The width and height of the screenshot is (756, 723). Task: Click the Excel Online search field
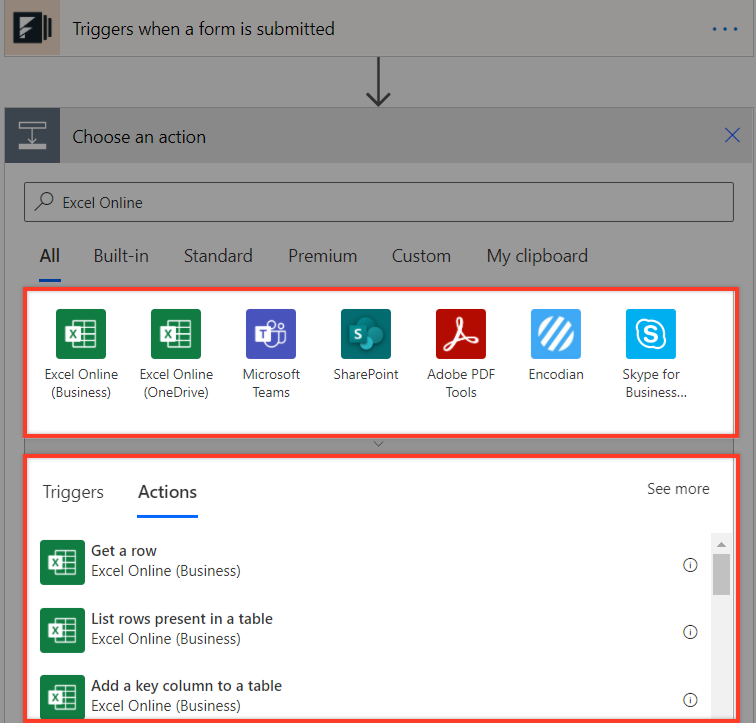(x=378, y=202)
